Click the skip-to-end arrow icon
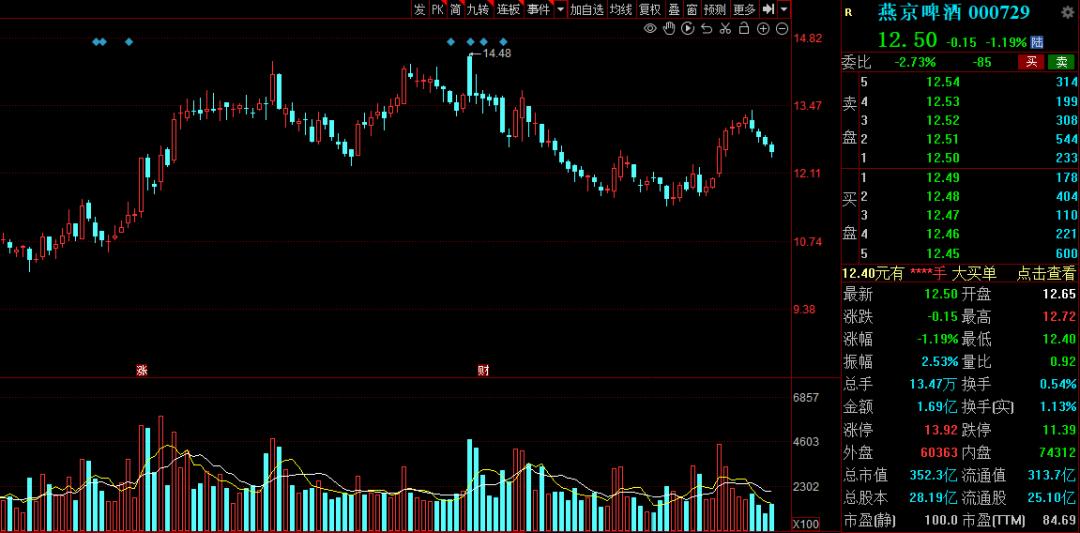 pyautogui.click(x=768, y=9)
